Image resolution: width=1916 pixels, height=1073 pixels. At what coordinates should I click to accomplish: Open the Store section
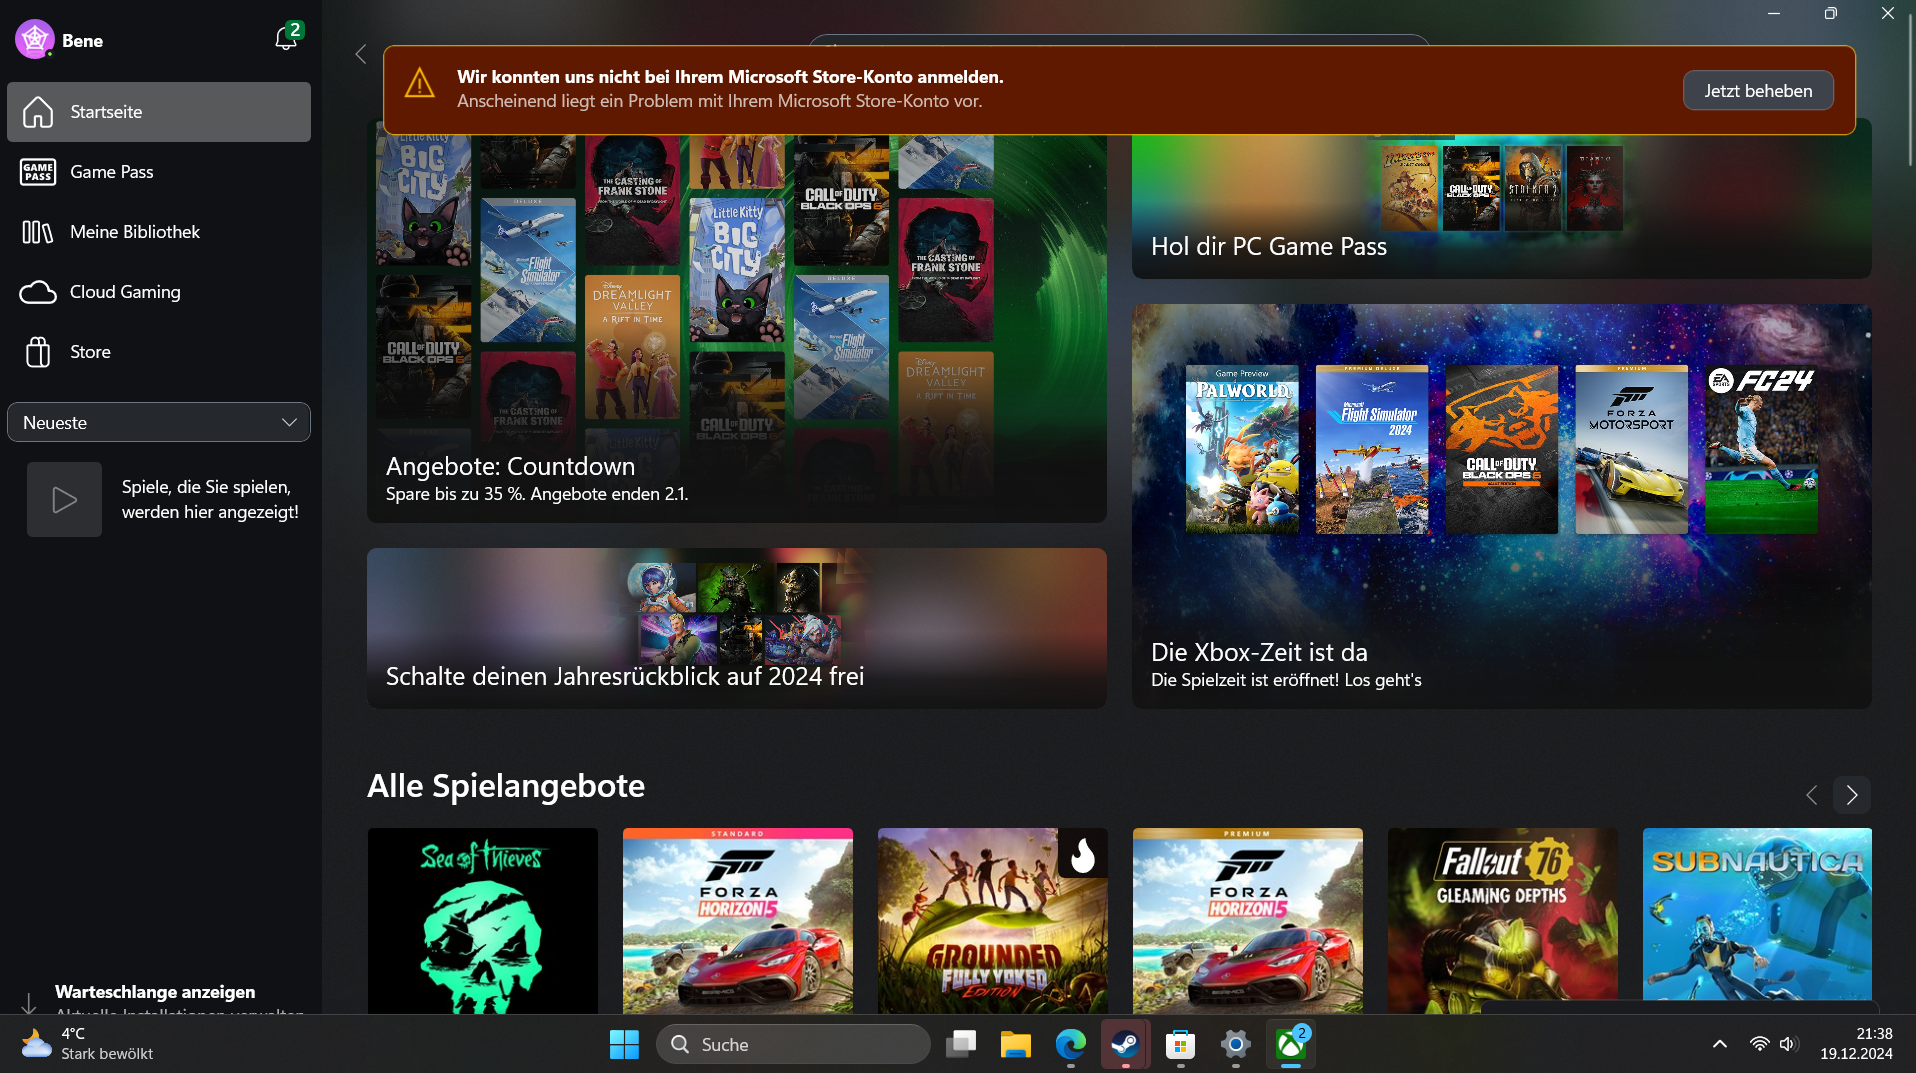click(159, 352)
